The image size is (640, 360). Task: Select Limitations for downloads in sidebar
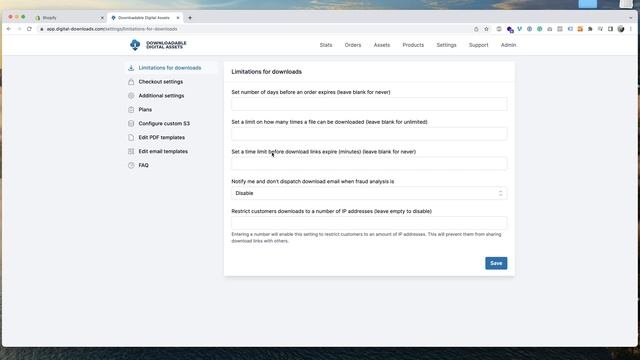coord(171,68)
